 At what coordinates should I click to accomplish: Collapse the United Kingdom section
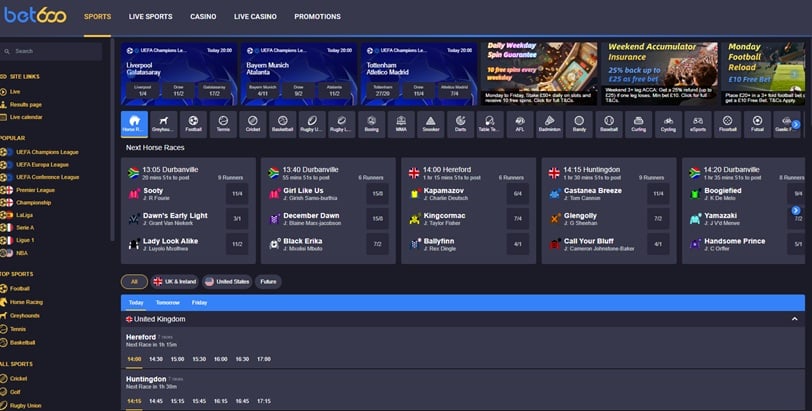pos(794,319)
